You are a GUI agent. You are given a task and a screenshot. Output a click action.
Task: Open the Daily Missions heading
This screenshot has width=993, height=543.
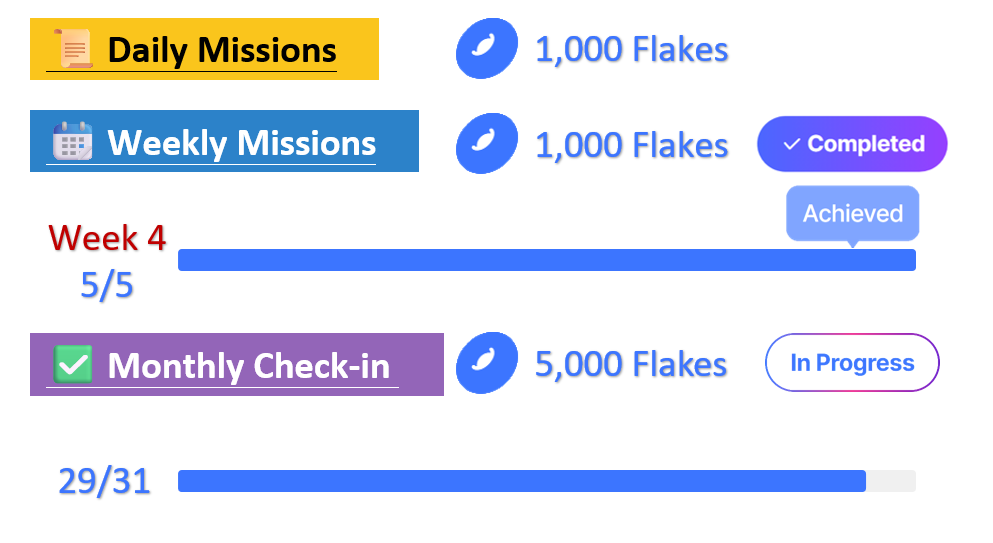pyautogui.click(x=222, y=49)
